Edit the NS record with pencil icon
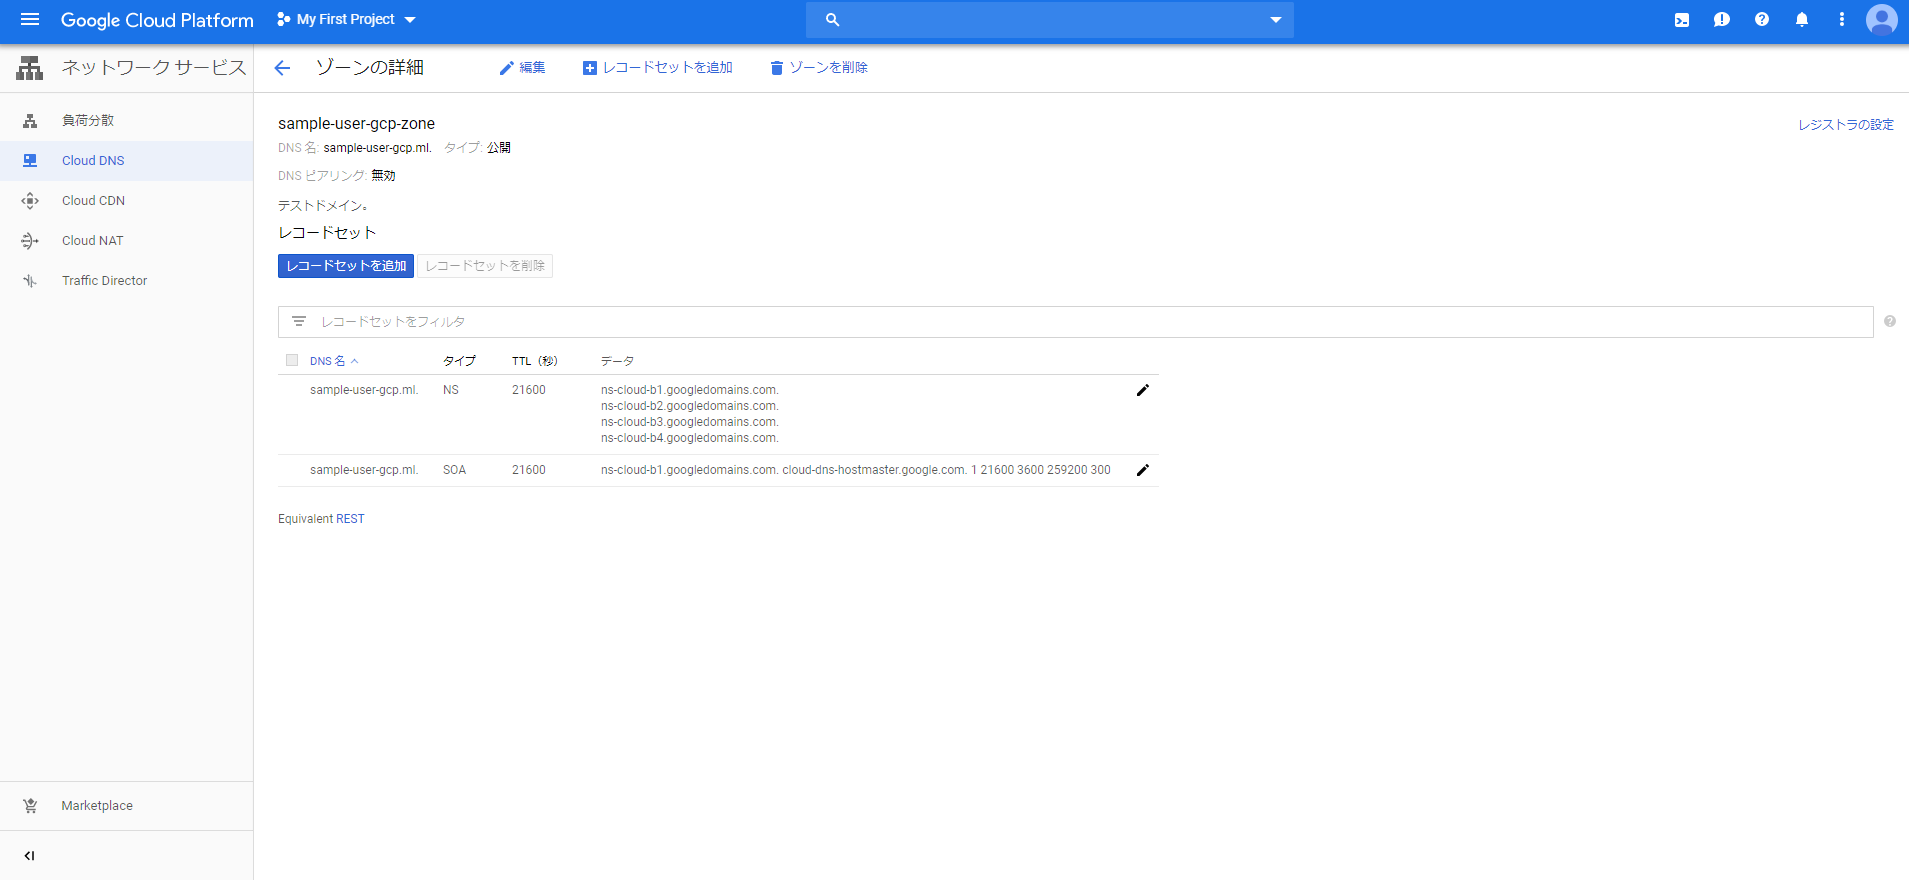The width and height of the screenshot is (1909, 880). click(x=1143, y=390)
